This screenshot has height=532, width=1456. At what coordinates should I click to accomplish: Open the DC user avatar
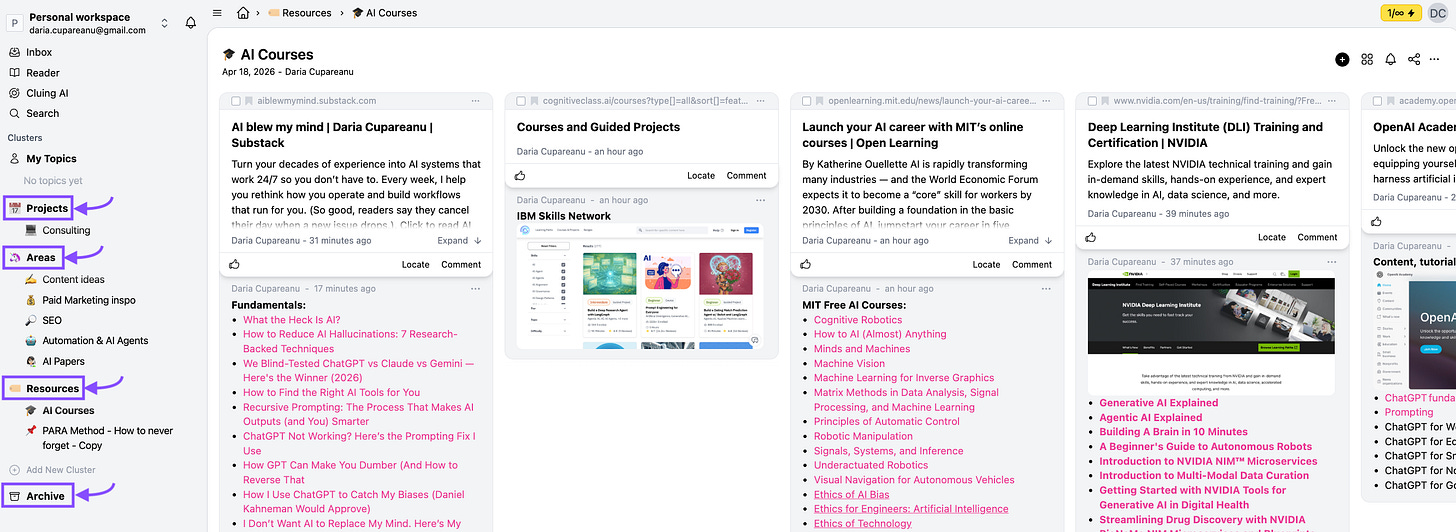pyautogui.click(x=1437, y=13)
